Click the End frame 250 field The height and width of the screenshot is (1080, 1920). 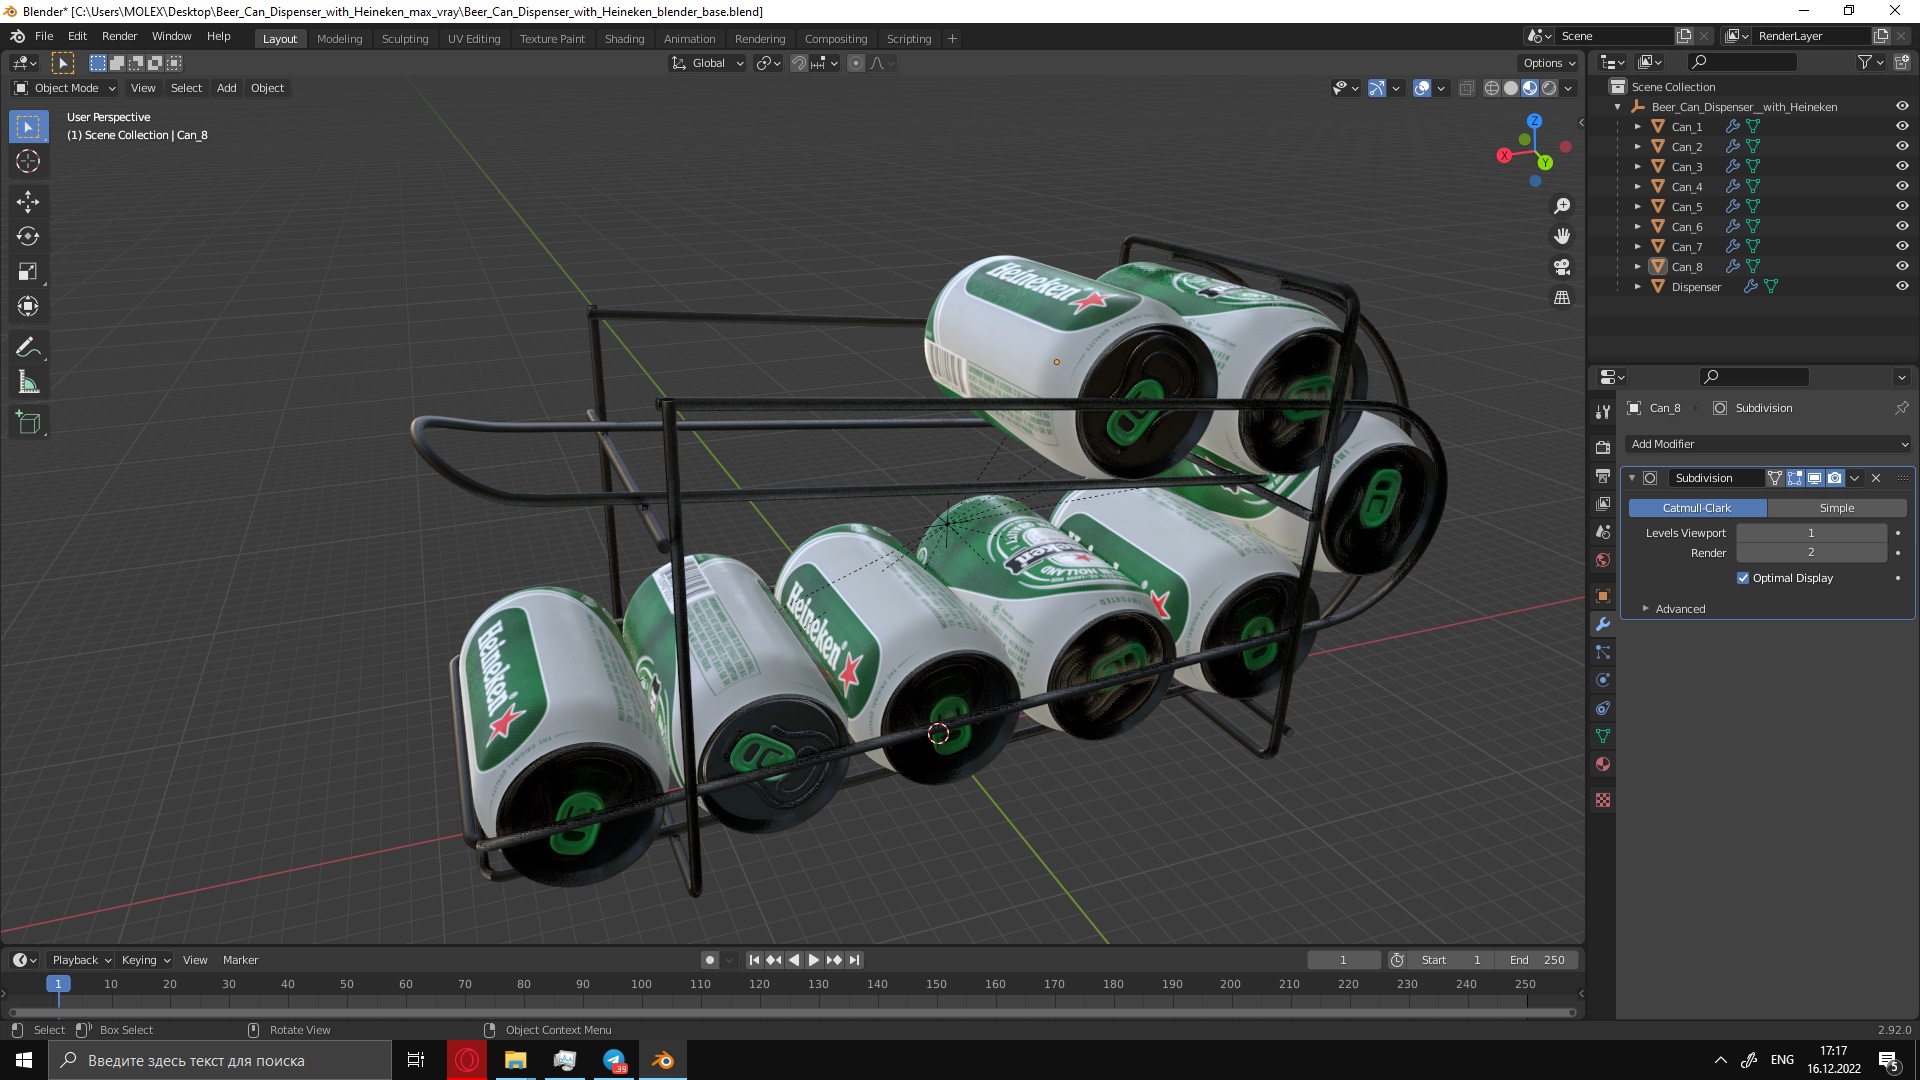[1537, 960]
